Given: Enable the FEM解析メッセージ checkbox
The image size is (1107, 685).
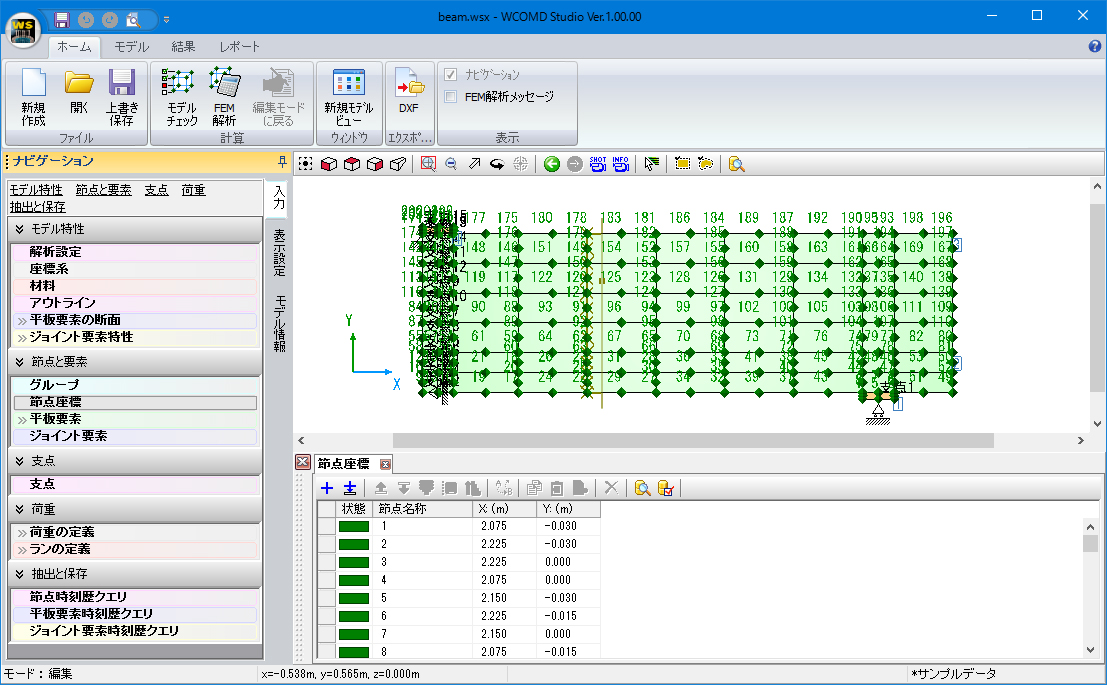Looking at the screenshot, I should [451, 97].
